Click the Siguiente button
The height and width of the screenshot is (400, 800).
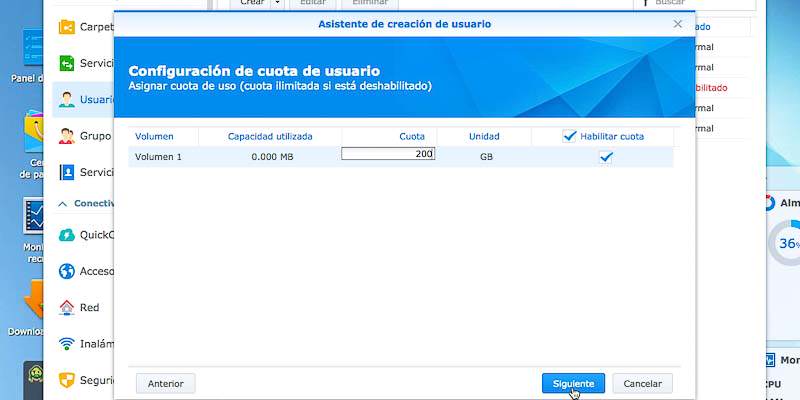coord(573,384)
